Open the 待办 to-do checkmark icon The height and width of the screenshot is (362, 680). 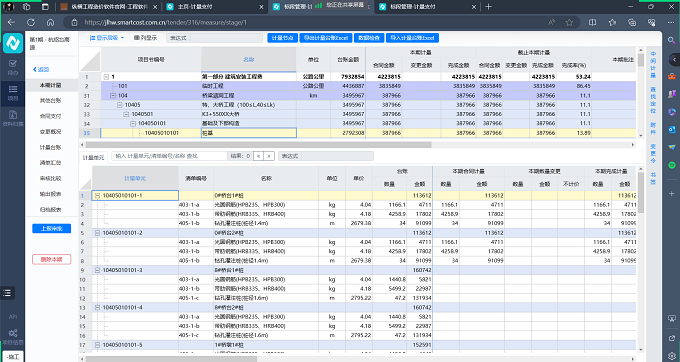point(13,64)
